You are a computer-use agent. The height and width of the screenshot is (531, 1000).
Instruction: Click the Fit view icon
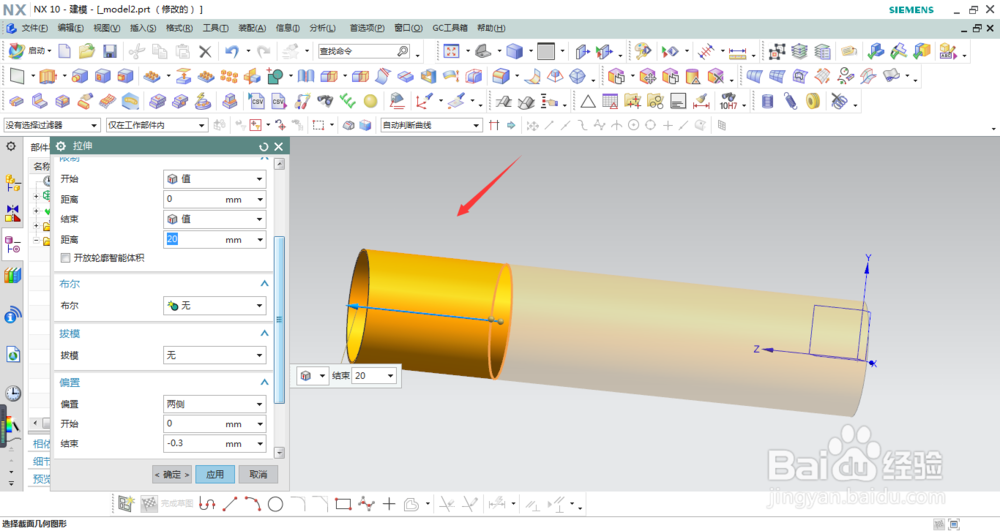pos(452,51)
